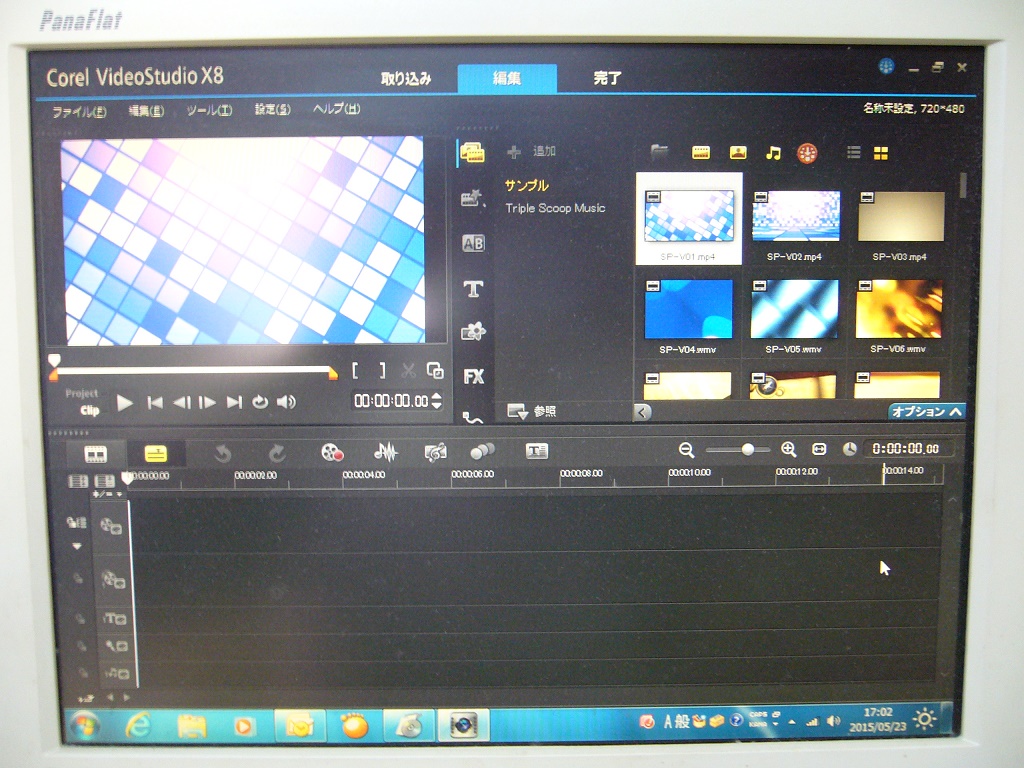The width and height of the screenshot is (1024, 768).
Task: Step back to previous frame
Action: point(182,403)
